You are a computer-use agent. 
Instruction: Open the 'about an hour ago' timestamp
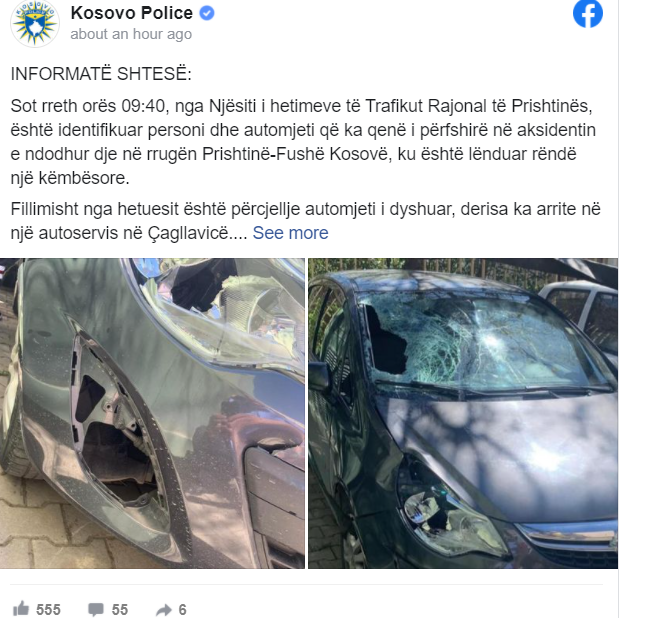(x=131, y=34)
